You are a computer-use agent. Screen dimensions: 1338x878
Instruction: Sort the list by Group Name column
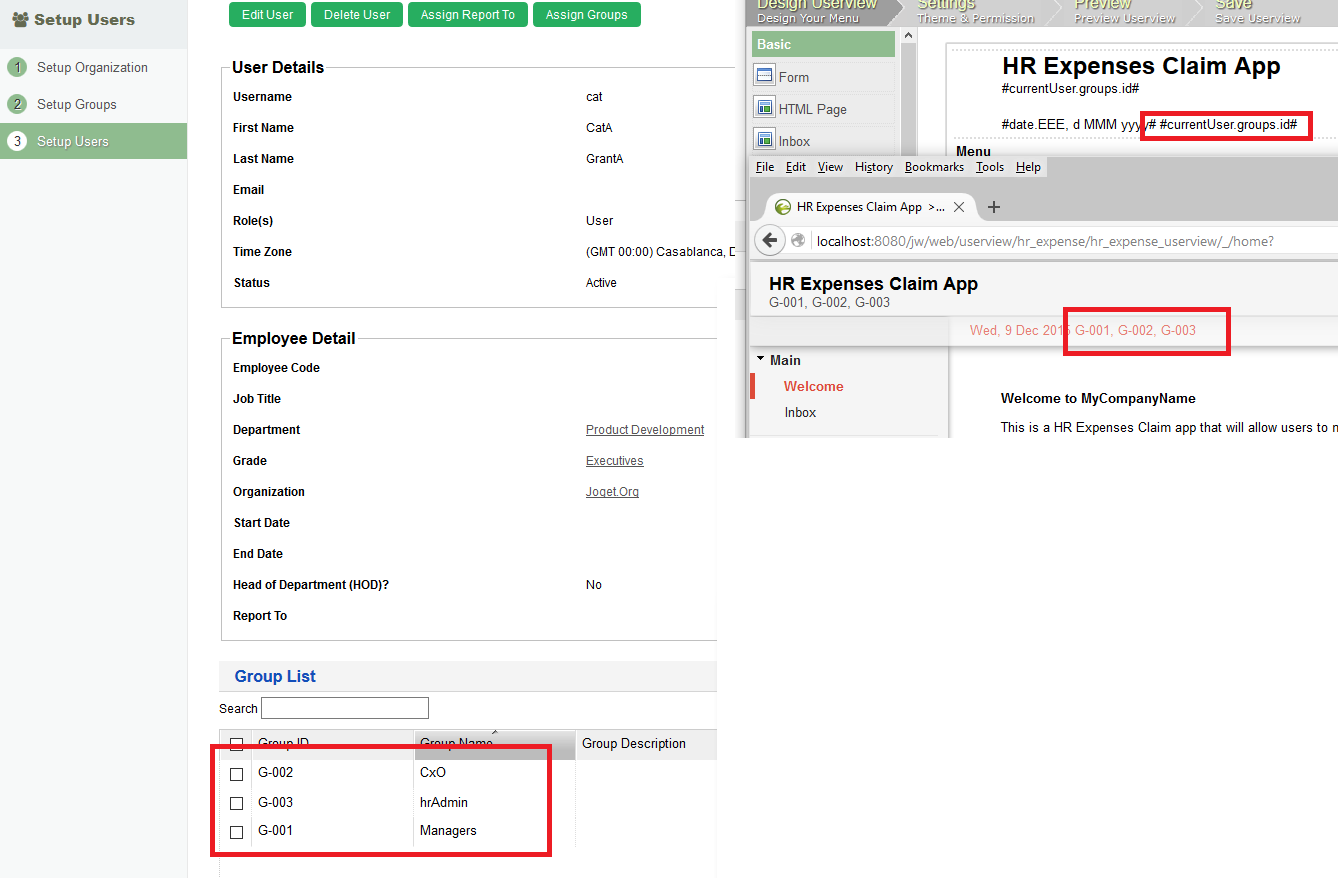point(456,744)
